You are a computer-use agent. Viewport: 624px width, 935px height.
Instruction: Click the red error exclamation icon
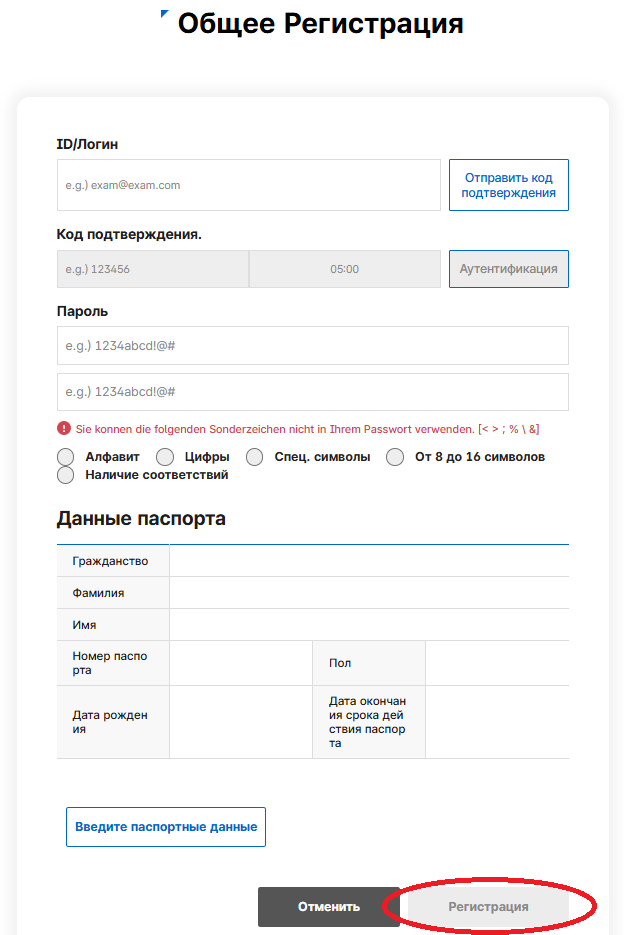[x=63, y=428]
